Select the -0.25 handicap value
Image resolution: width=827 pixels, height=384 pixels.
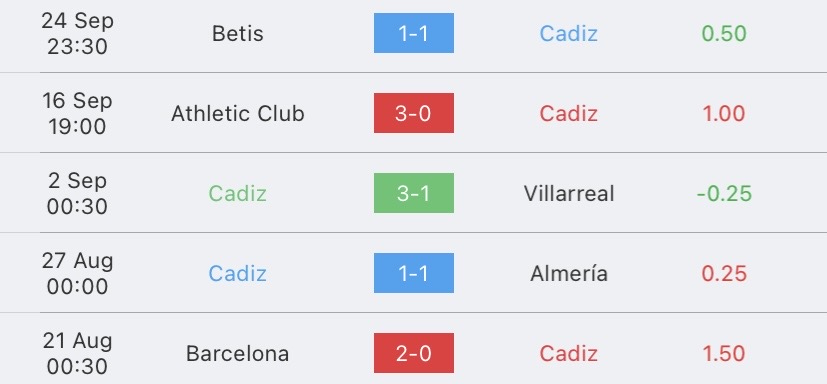point(724,194)
